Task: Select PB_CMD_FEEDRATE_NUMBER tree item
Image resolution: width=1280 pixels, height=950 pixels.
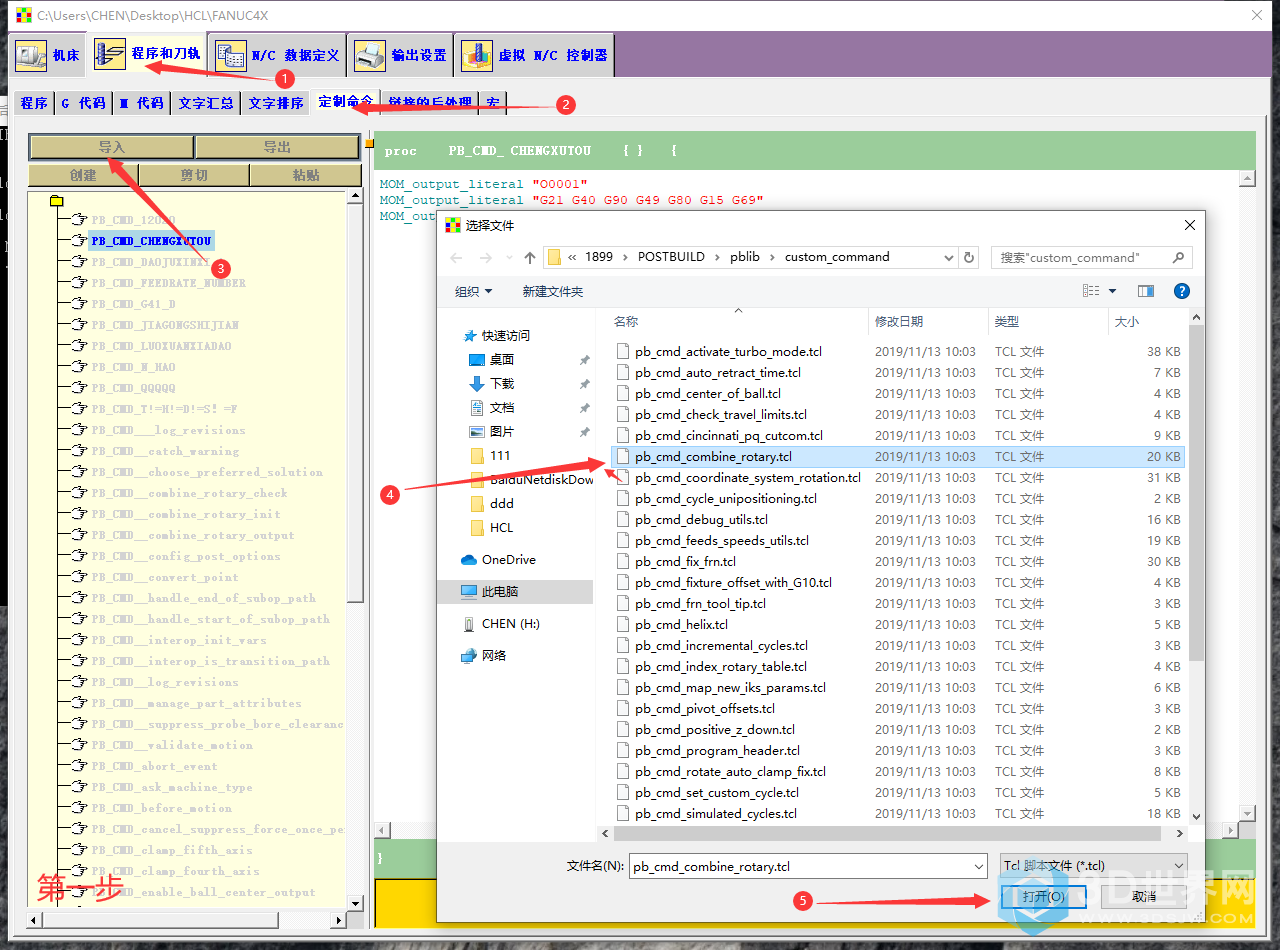Action: 168,283
